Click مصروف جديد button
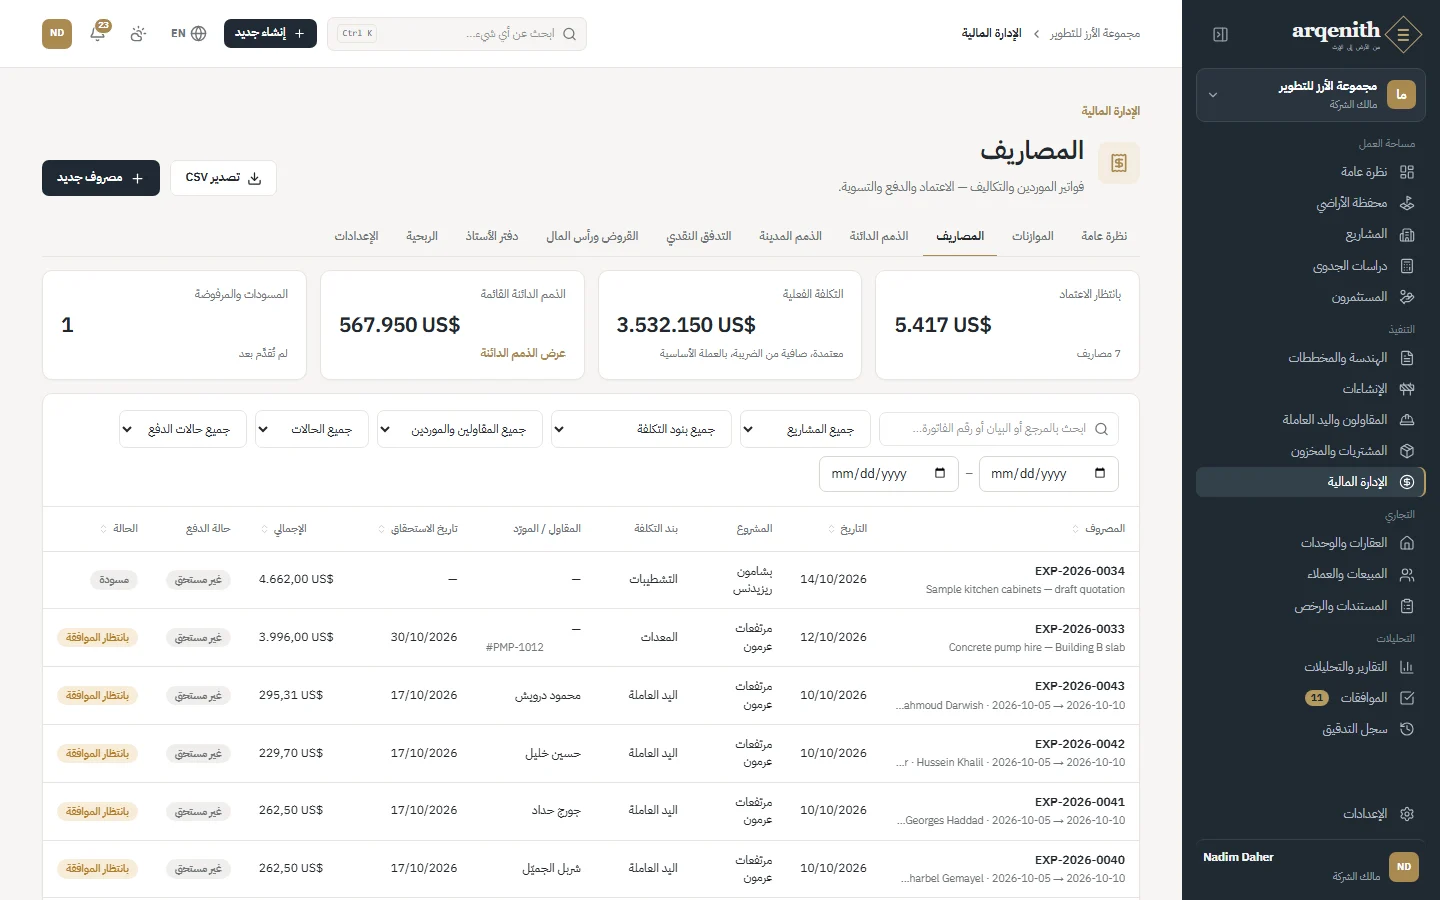The width and height of the screenshot is (1440, 900). [101, 178]
